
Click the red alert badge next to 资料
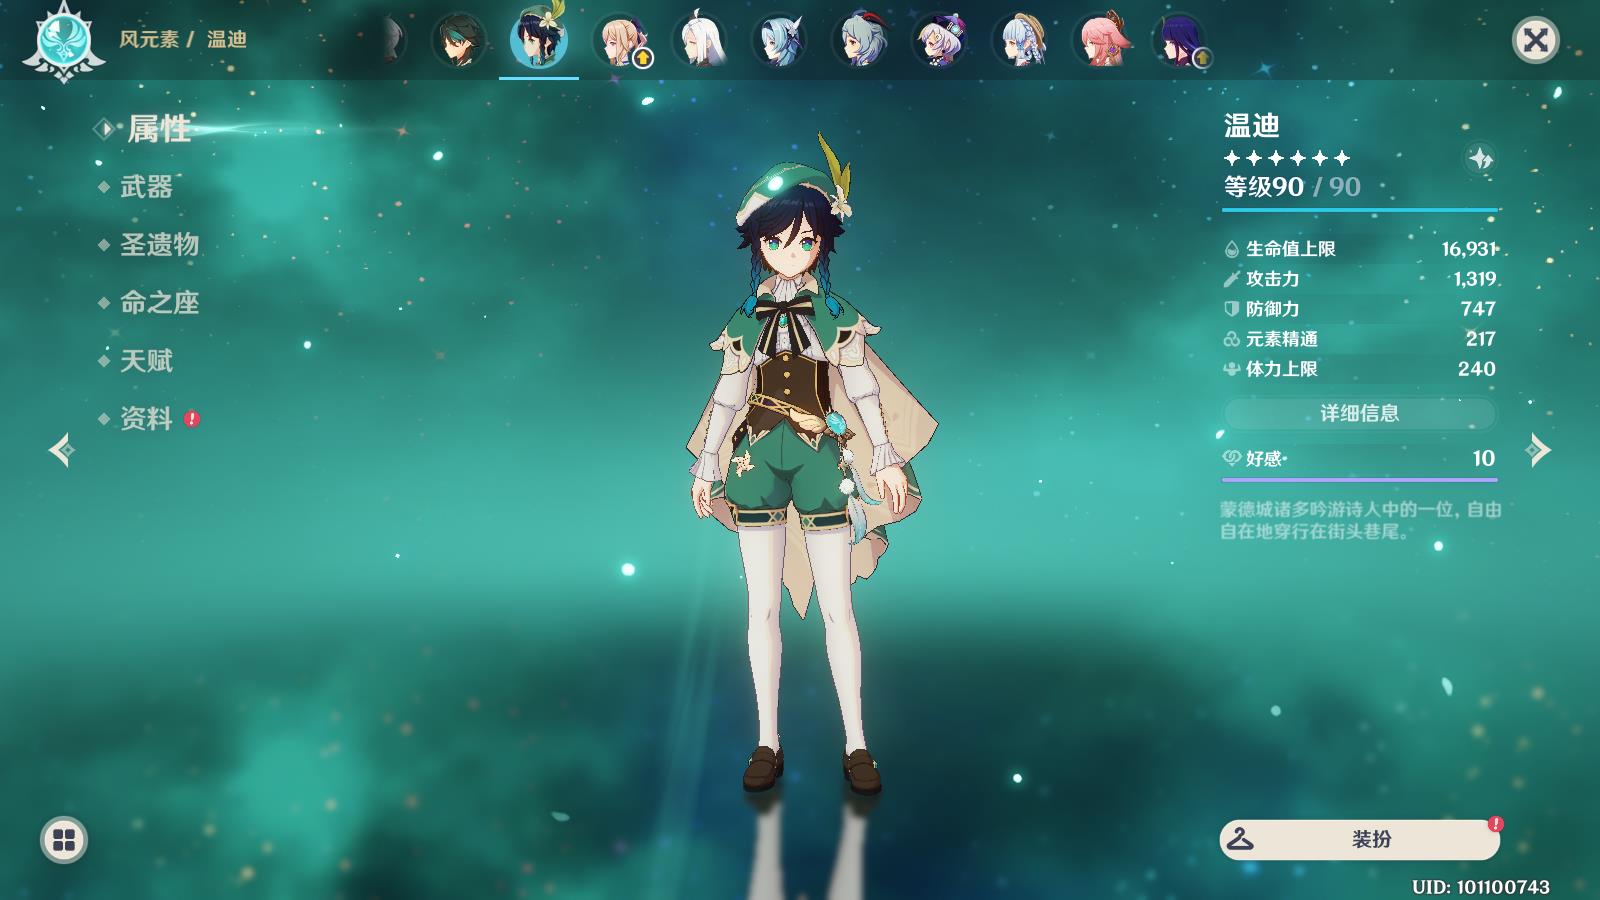click(192, 419)
